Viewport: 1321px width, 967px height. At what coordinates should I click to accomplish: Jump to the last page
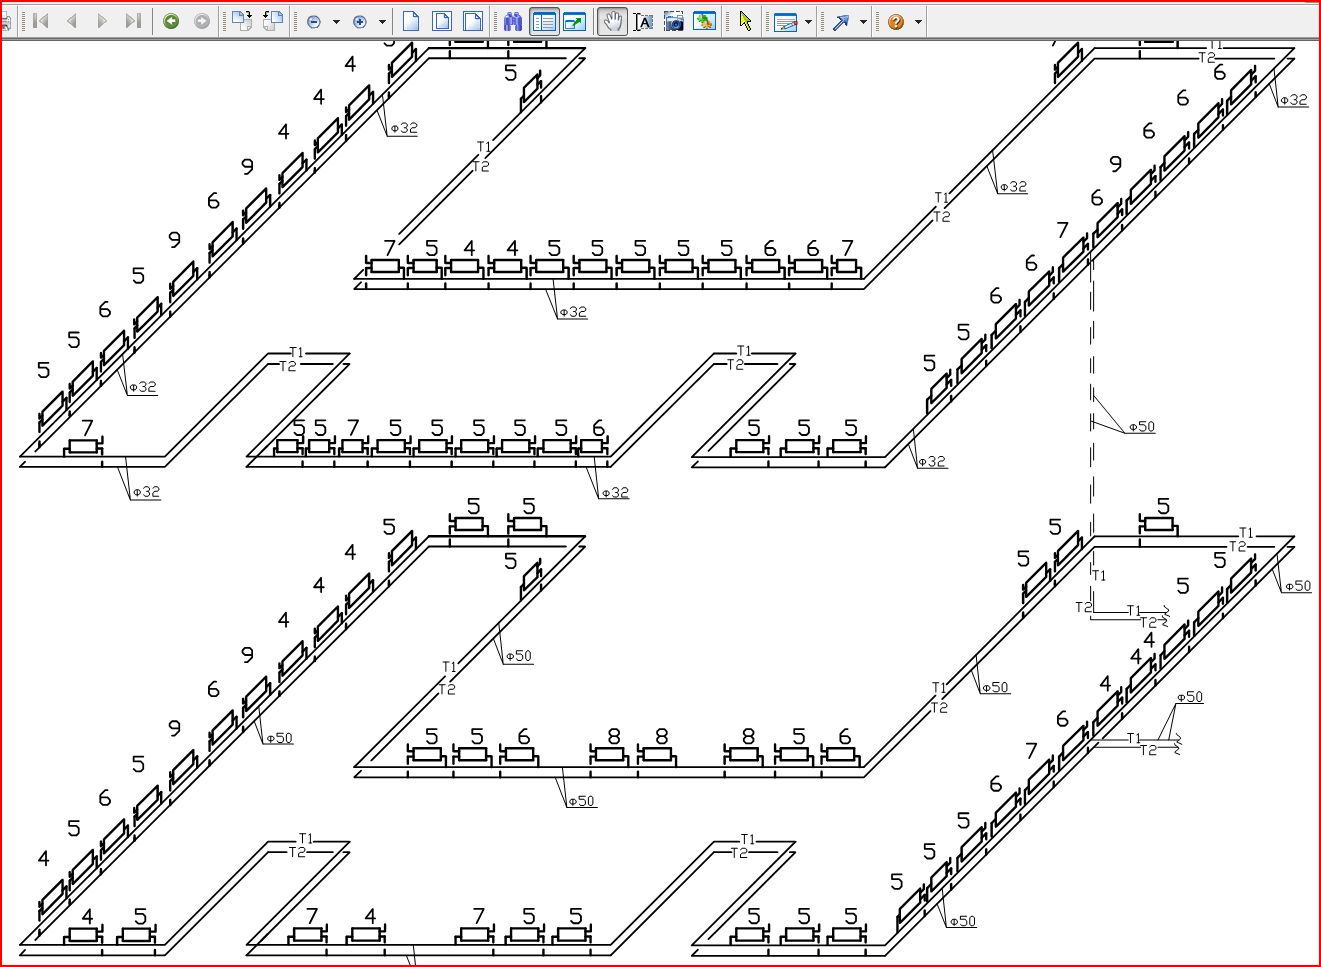click(133, 21)
